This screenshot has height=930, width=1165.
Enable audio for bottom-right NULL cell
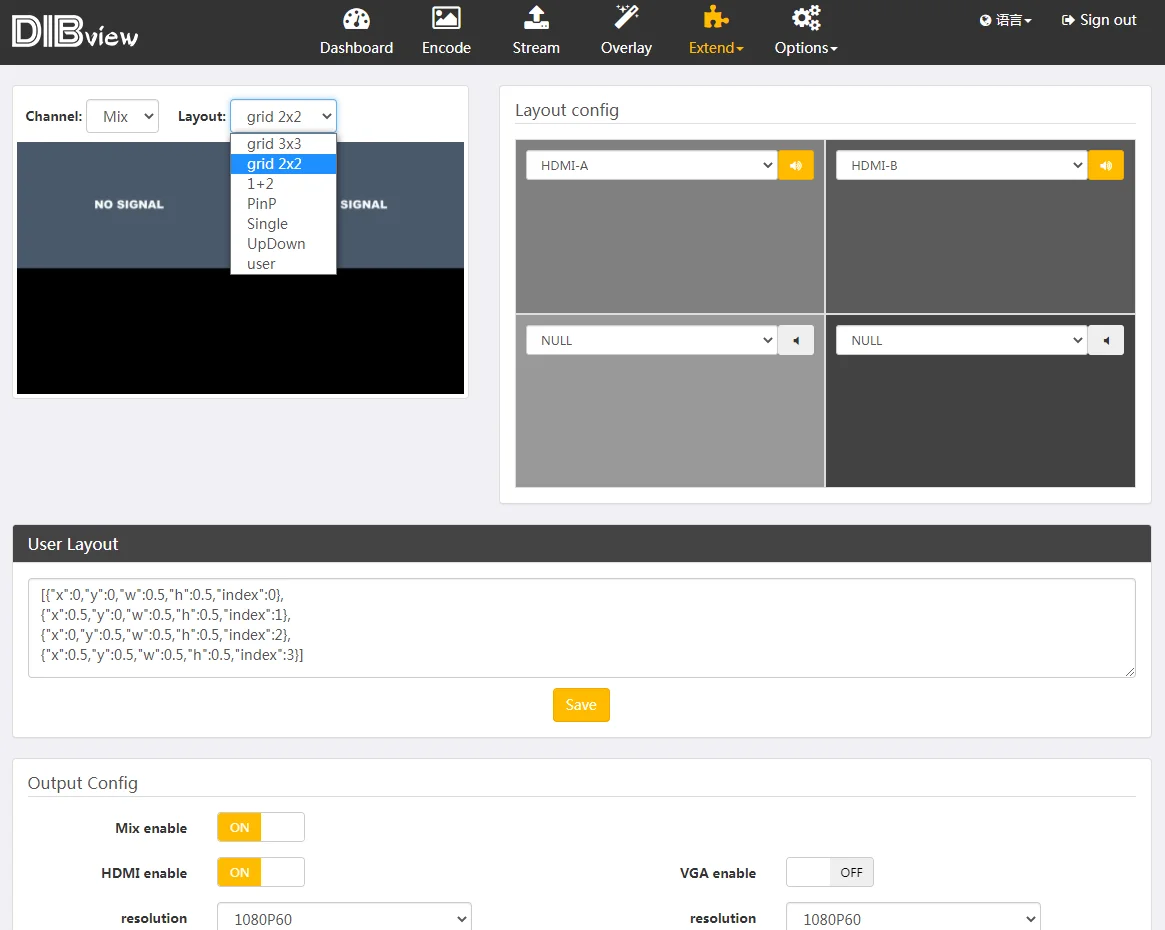1106,340
